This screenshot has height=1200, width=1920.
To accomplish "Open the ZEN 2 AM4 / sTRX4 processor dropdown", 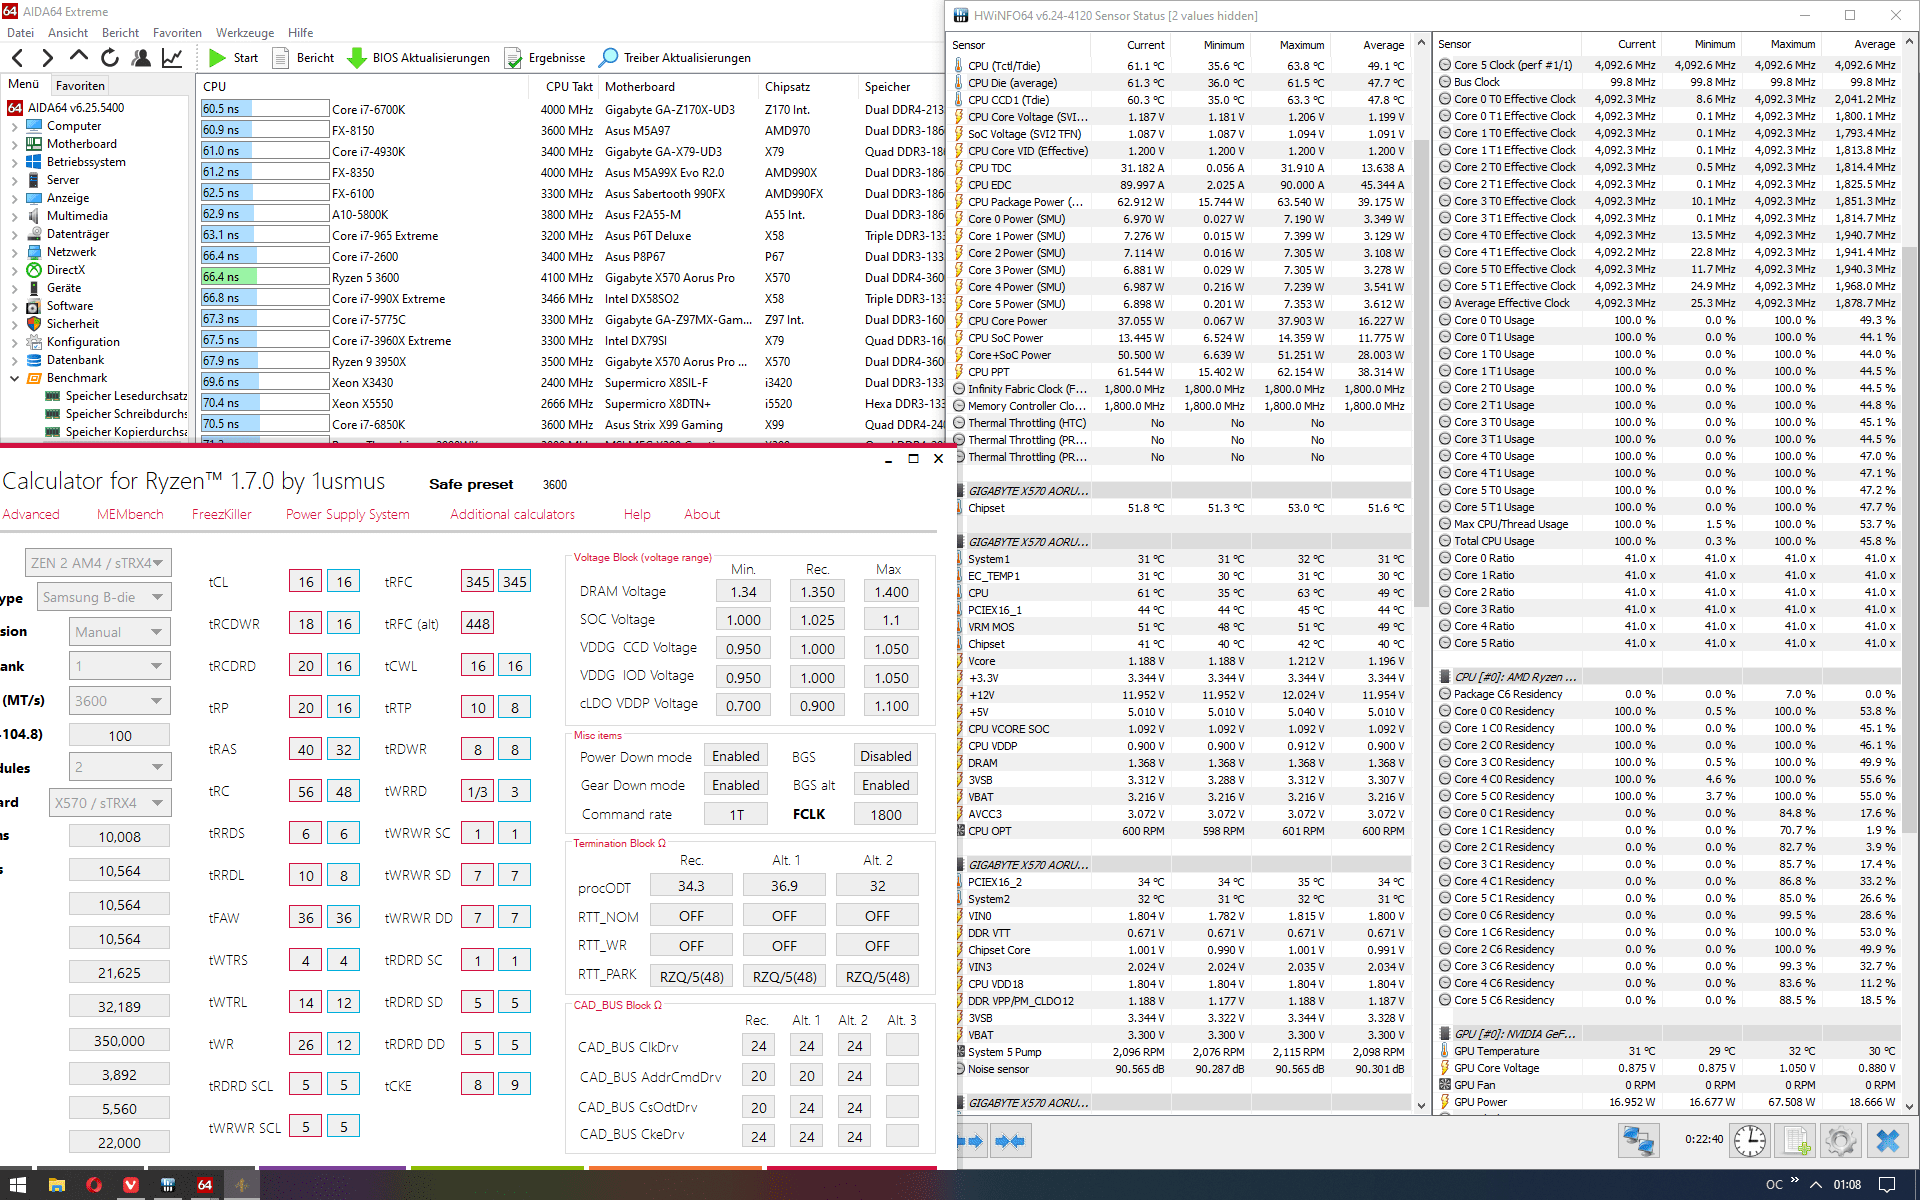I will (98, 563).
